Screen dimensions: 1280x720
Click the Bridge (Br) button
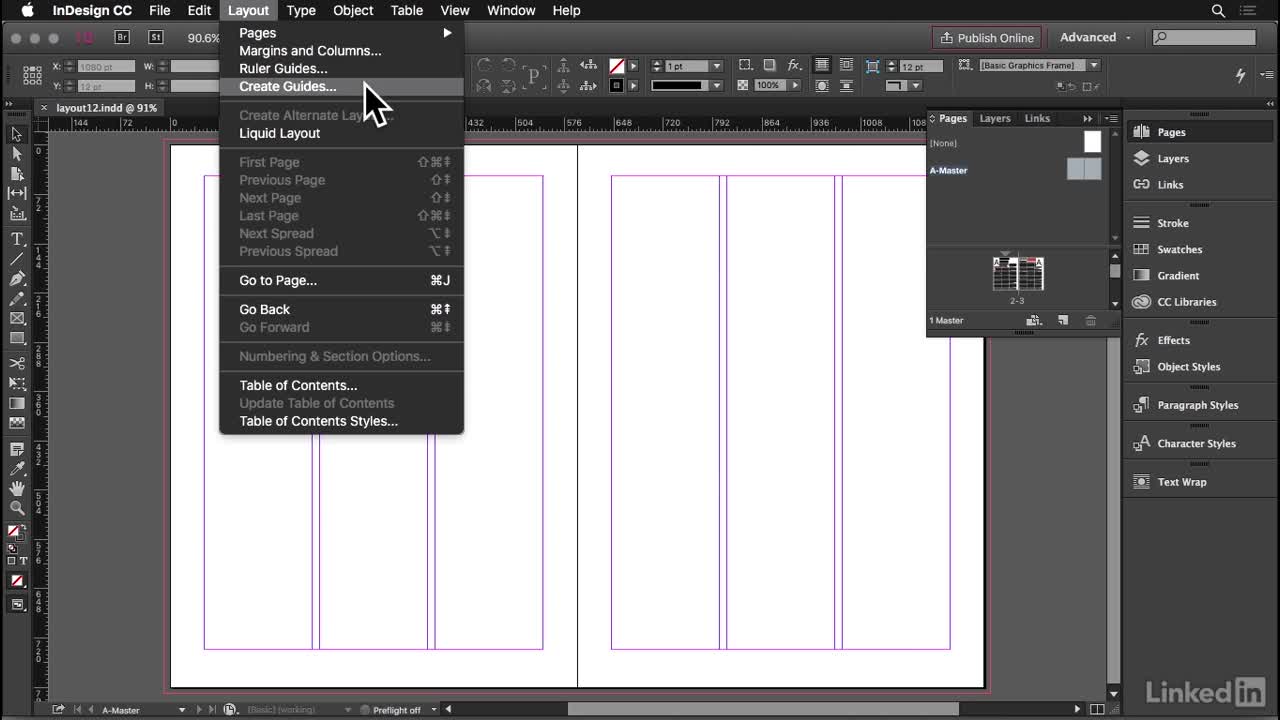(x=122, y=37)
